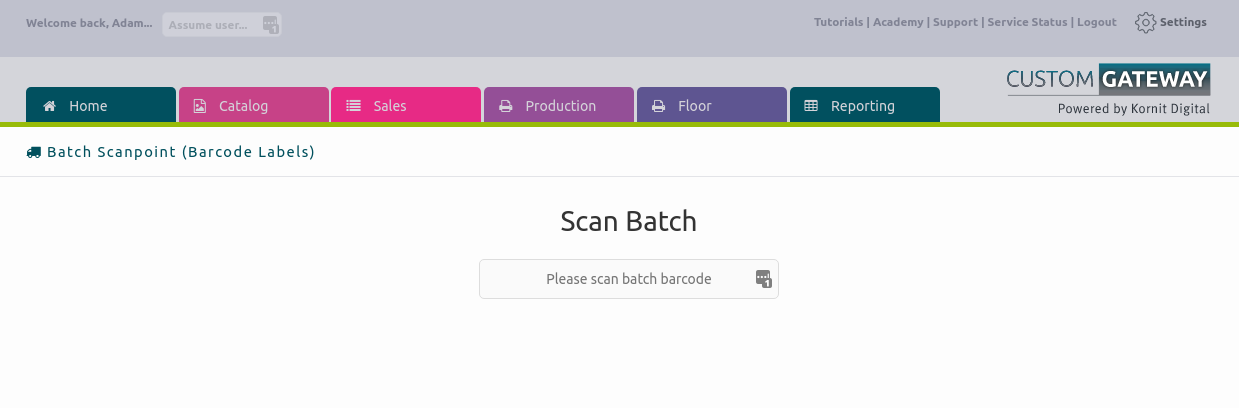
Task: Check the Service Status link
Action: tap(1027, 22)
